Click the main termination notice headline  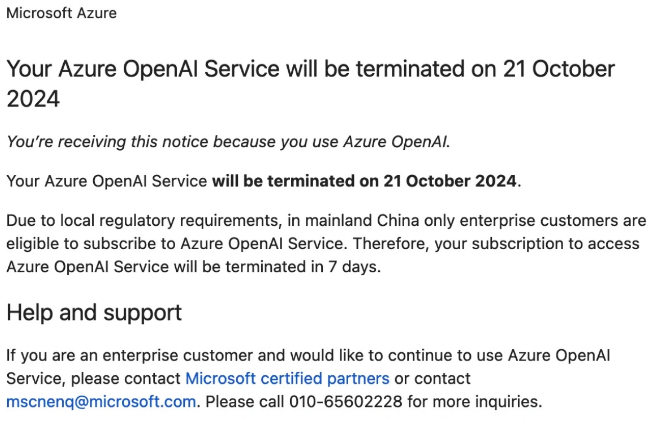tap(310, 70)
